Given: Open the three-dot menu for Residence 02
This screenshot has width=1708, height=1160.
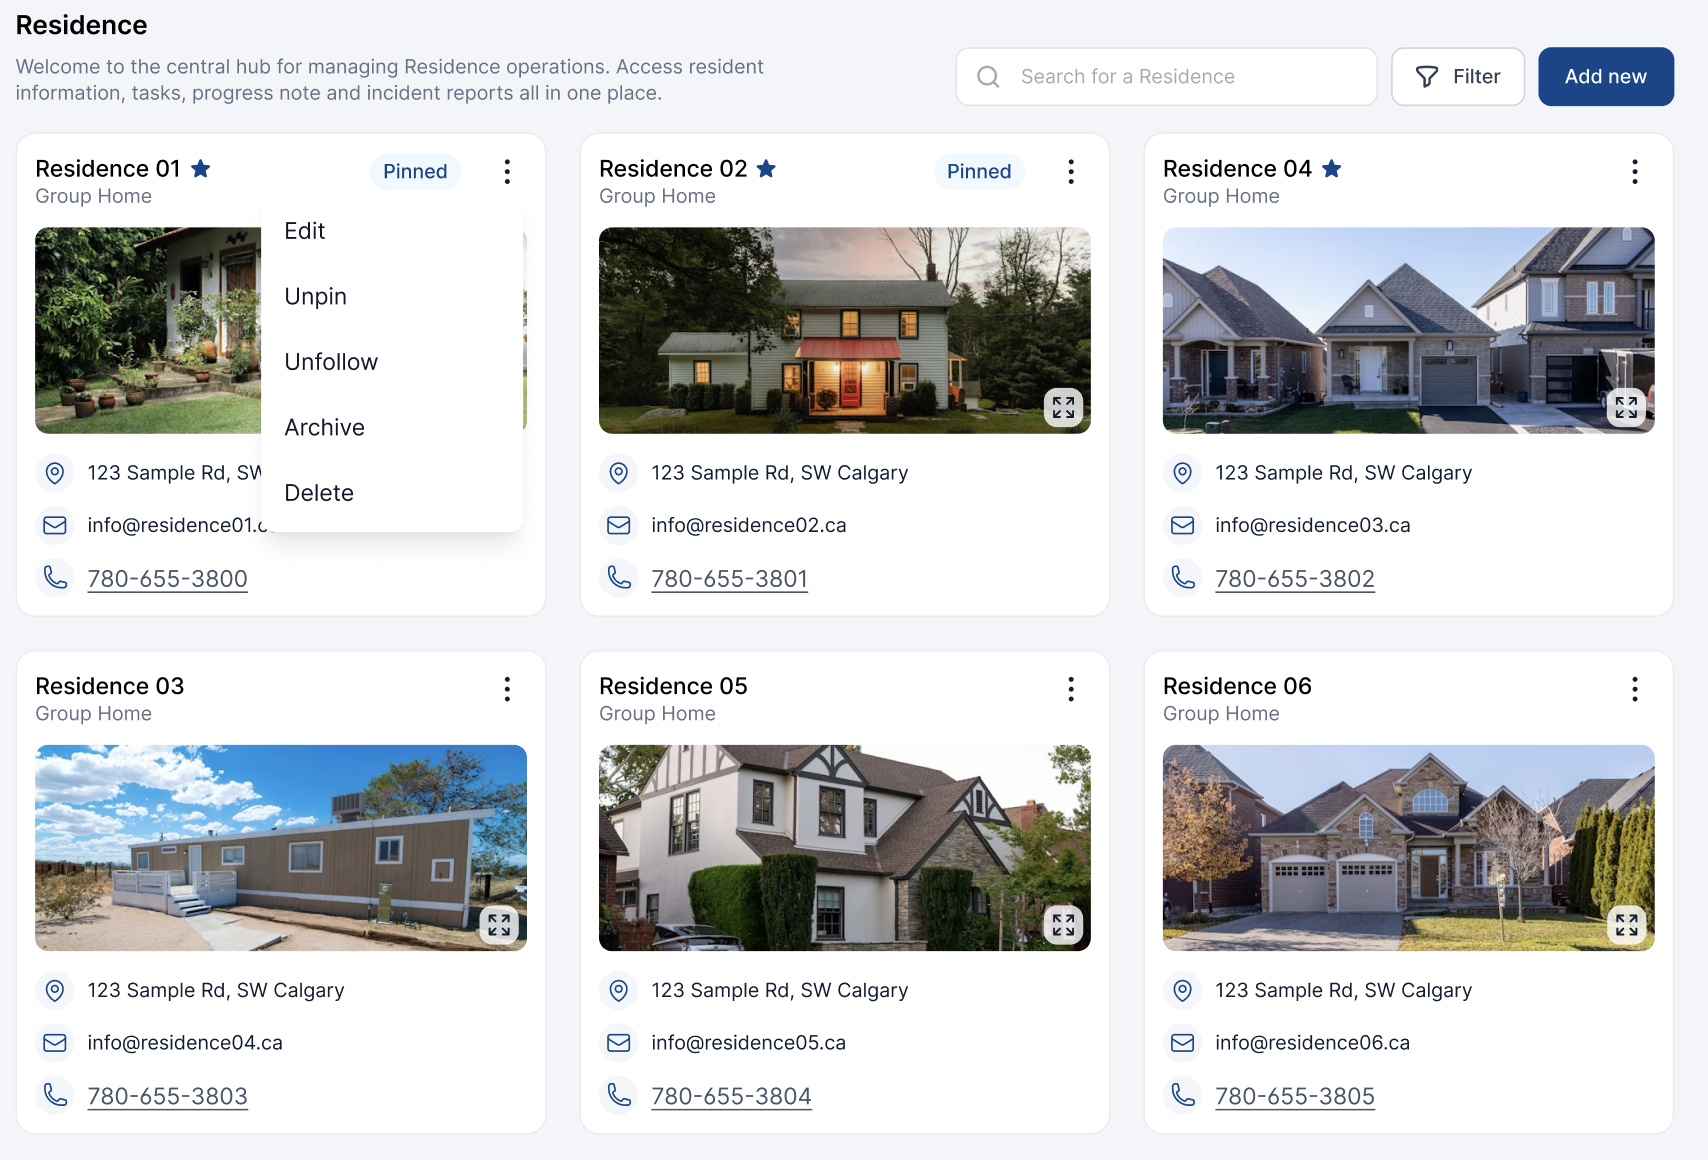Looking at the screenshot, I should coord(1071,172).
